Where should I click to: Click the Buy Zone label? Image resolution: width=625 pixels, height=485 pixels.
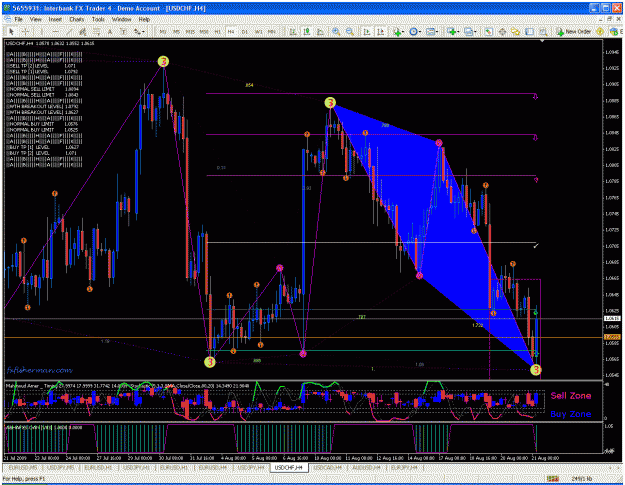coord(570,414)
